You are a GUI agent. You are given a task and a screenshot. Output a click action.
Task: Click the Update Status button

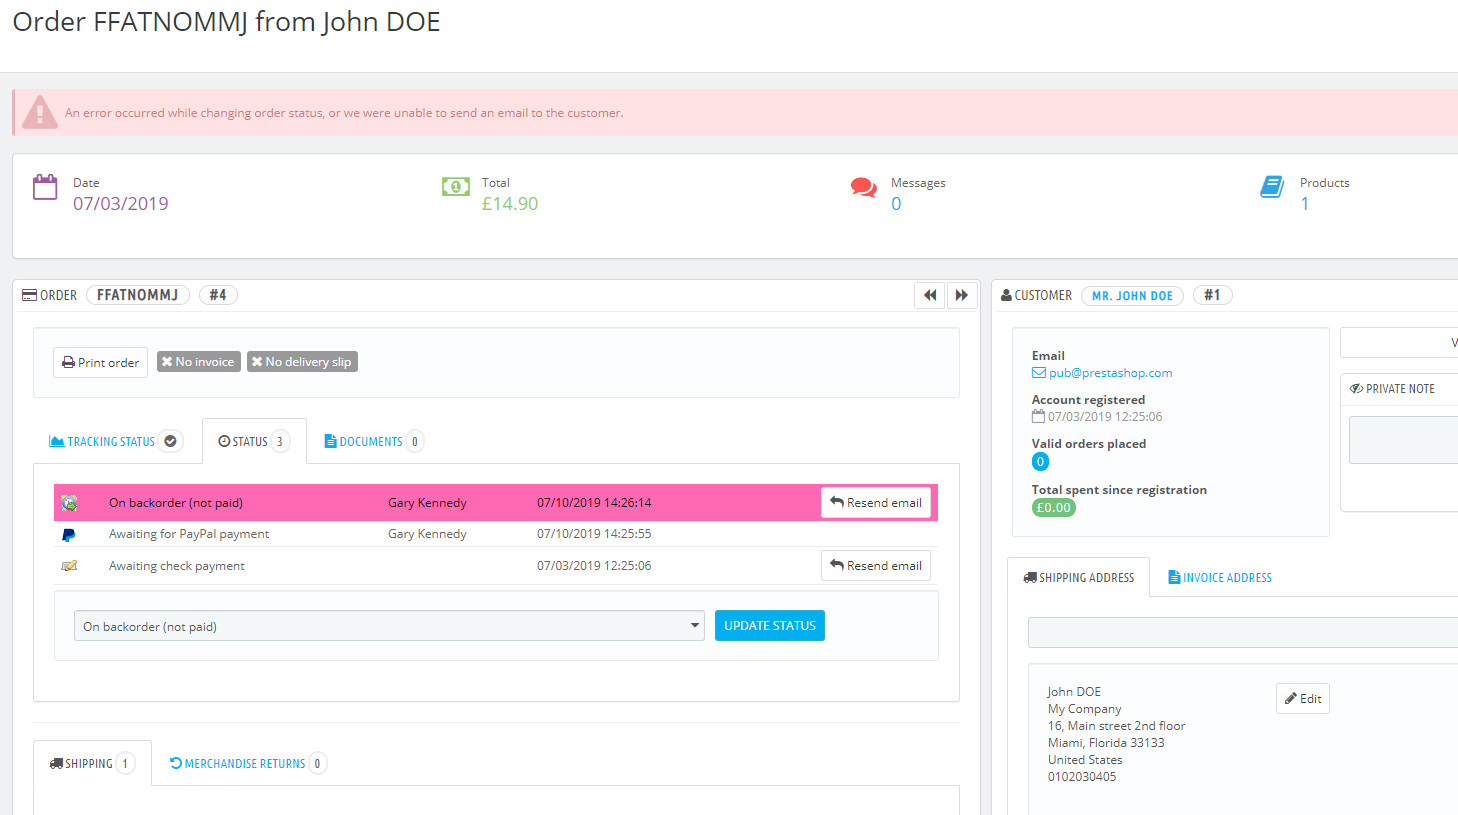point(770,626)
